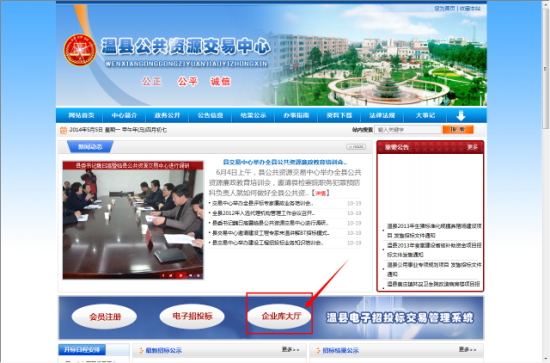Open announcement 温县2013年生猪标准化规模养殖场建设项目

point(434,231)
